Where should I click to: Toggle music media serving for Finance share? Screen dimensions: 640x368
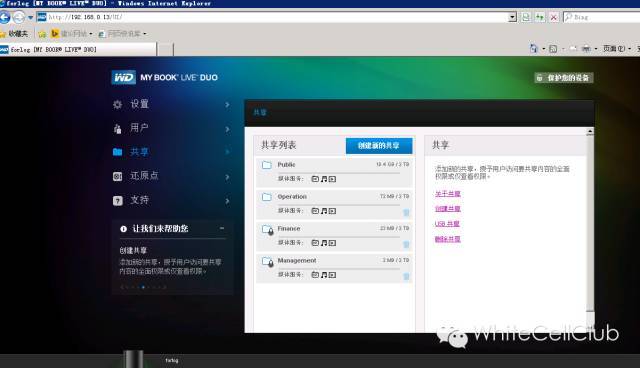click(x=324, y=243)
